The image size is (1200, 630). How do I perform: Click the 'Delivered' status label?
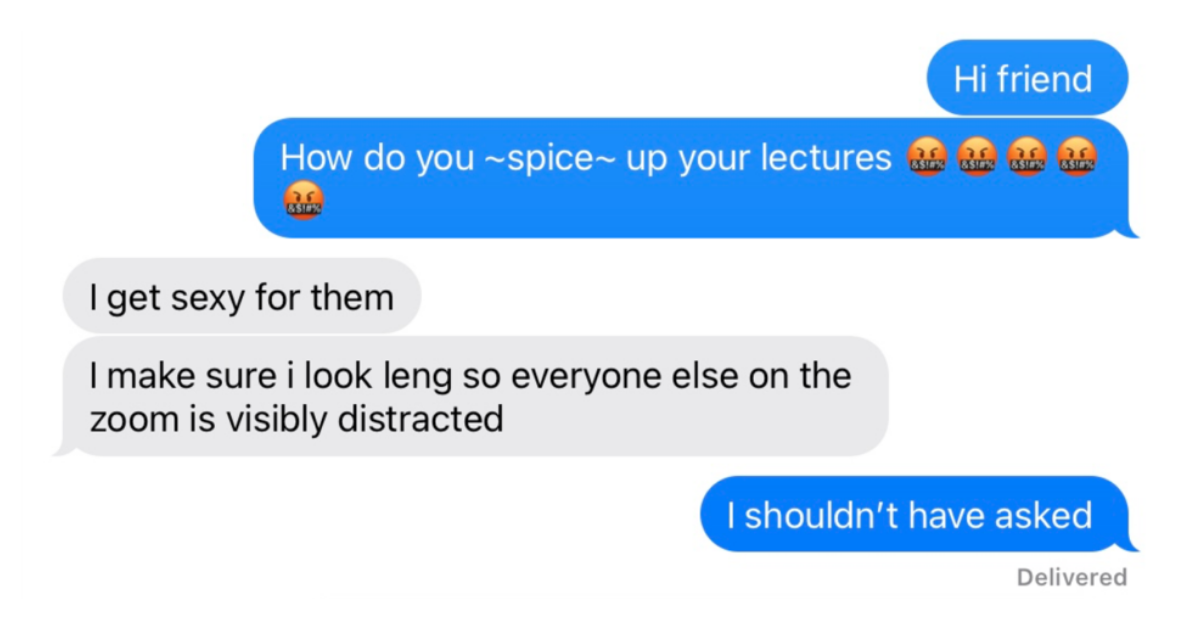click(1071, 577)
